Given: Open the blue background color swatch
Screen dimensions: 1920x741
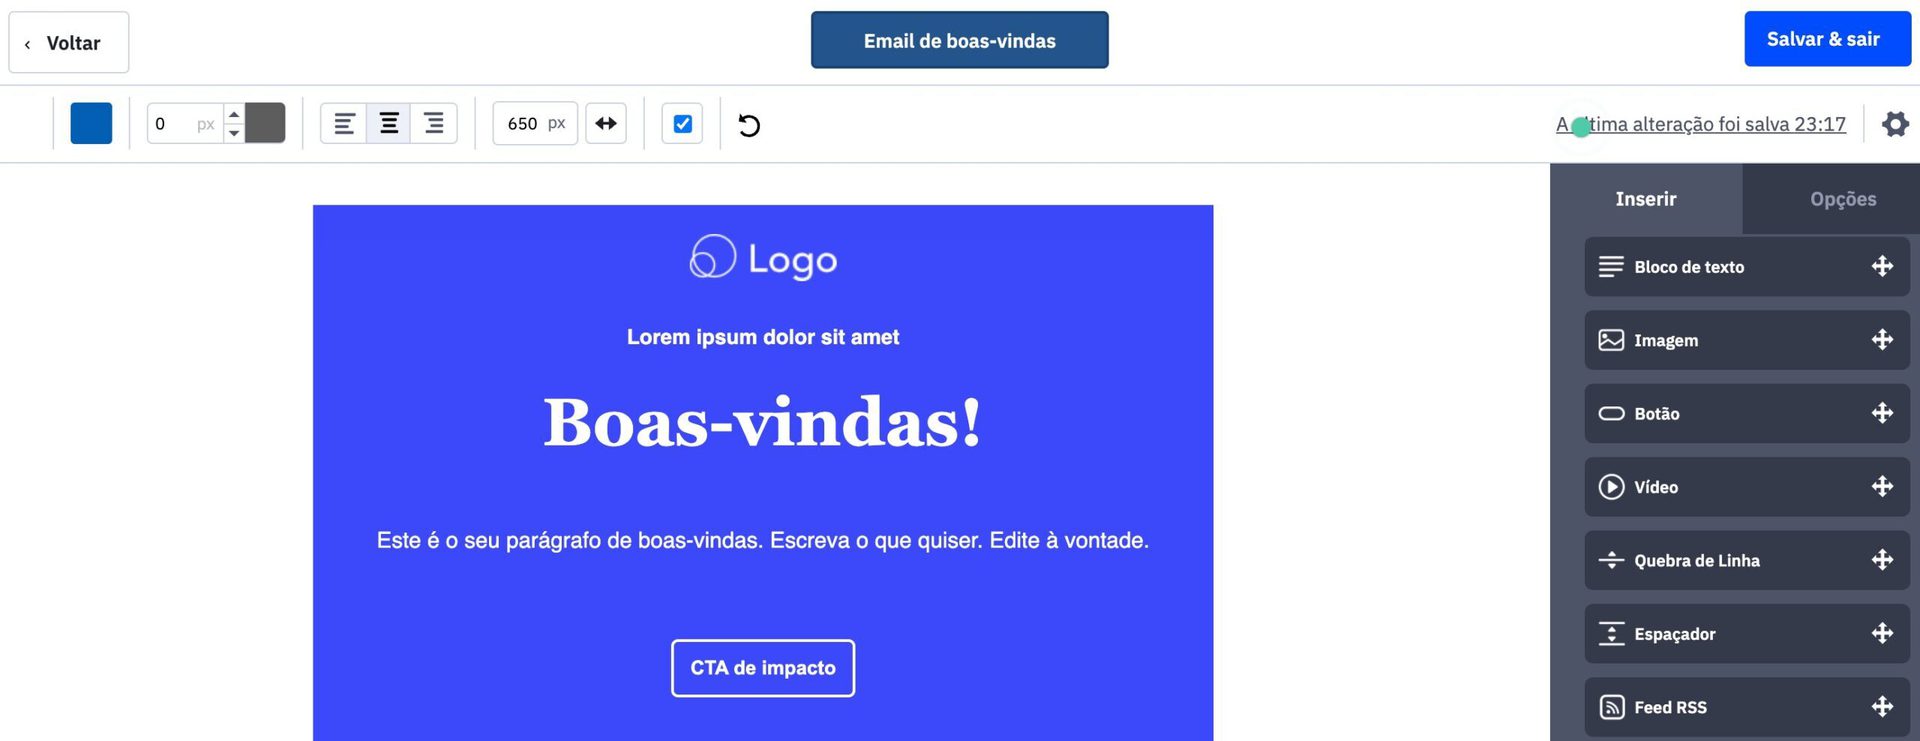Looking at the screenshot, I should [91, 124].
